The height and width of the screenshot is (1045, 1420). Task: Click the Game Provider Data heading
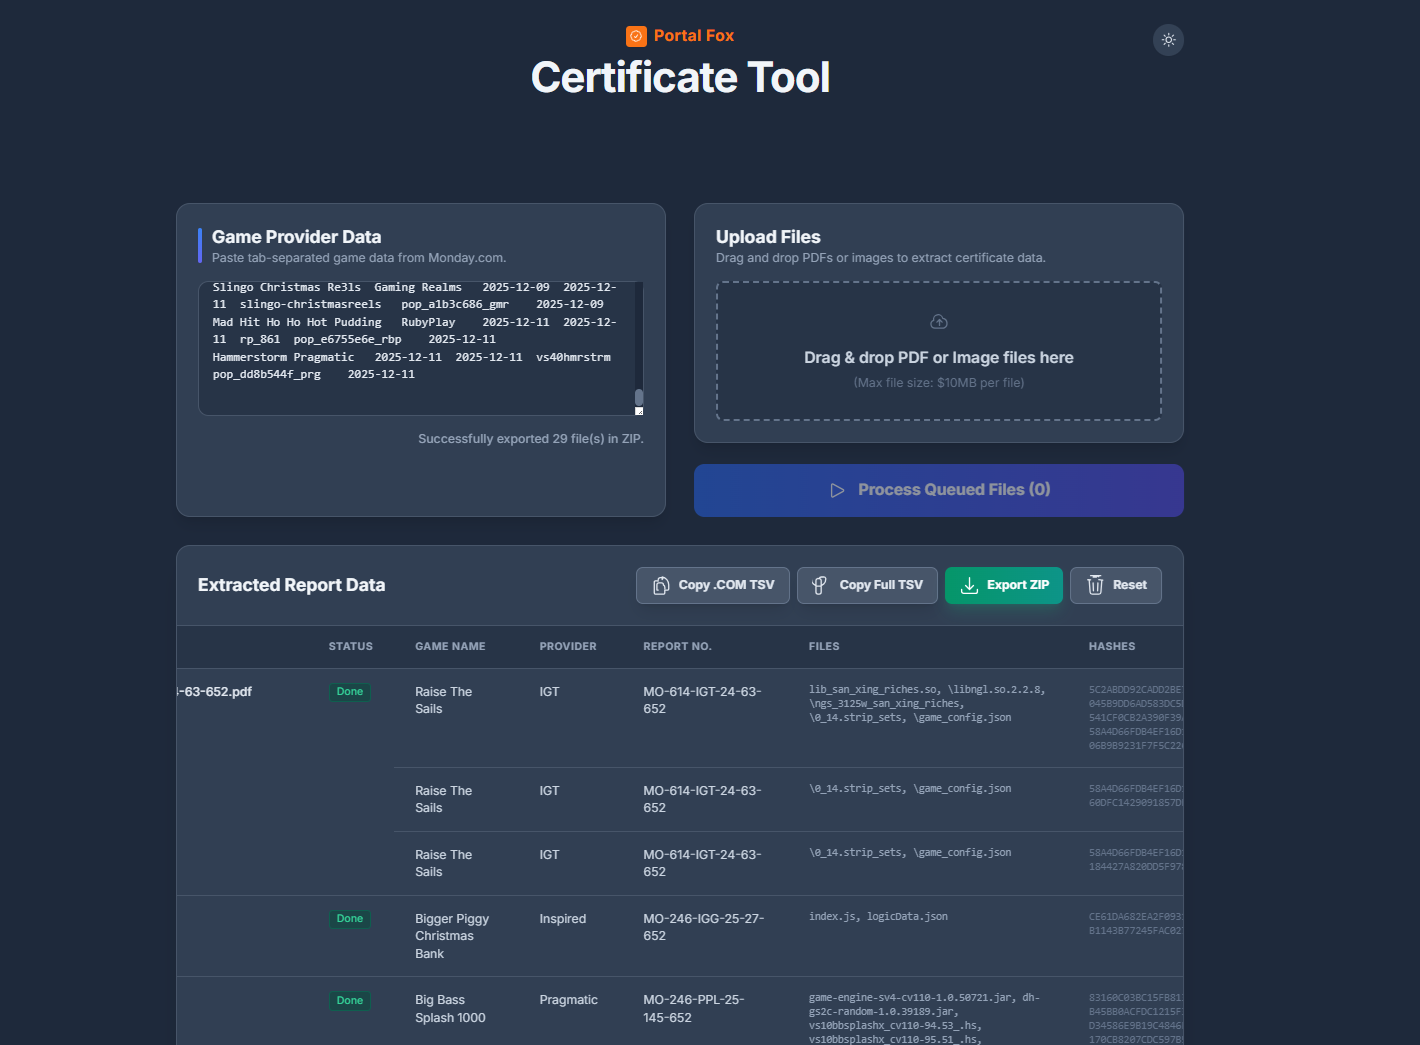point(296,237)
